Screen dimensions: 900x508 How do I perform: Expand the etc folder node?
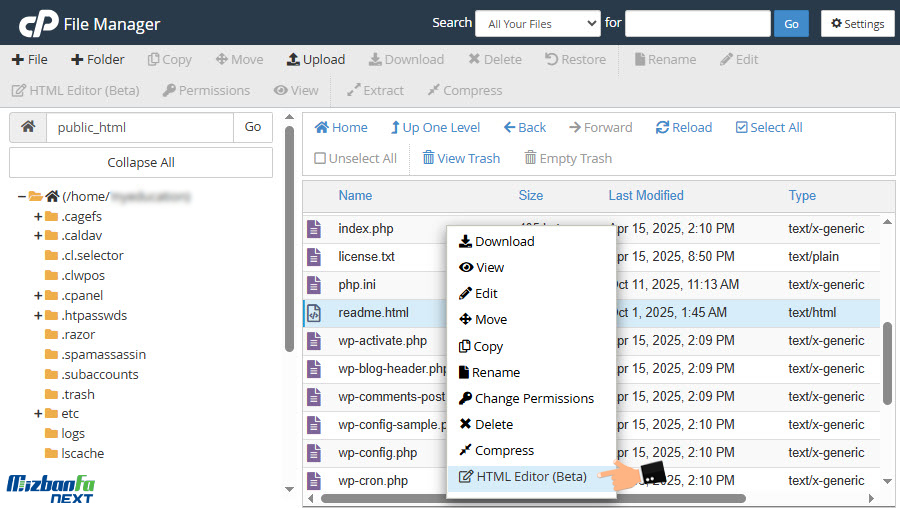pos(38,413)
